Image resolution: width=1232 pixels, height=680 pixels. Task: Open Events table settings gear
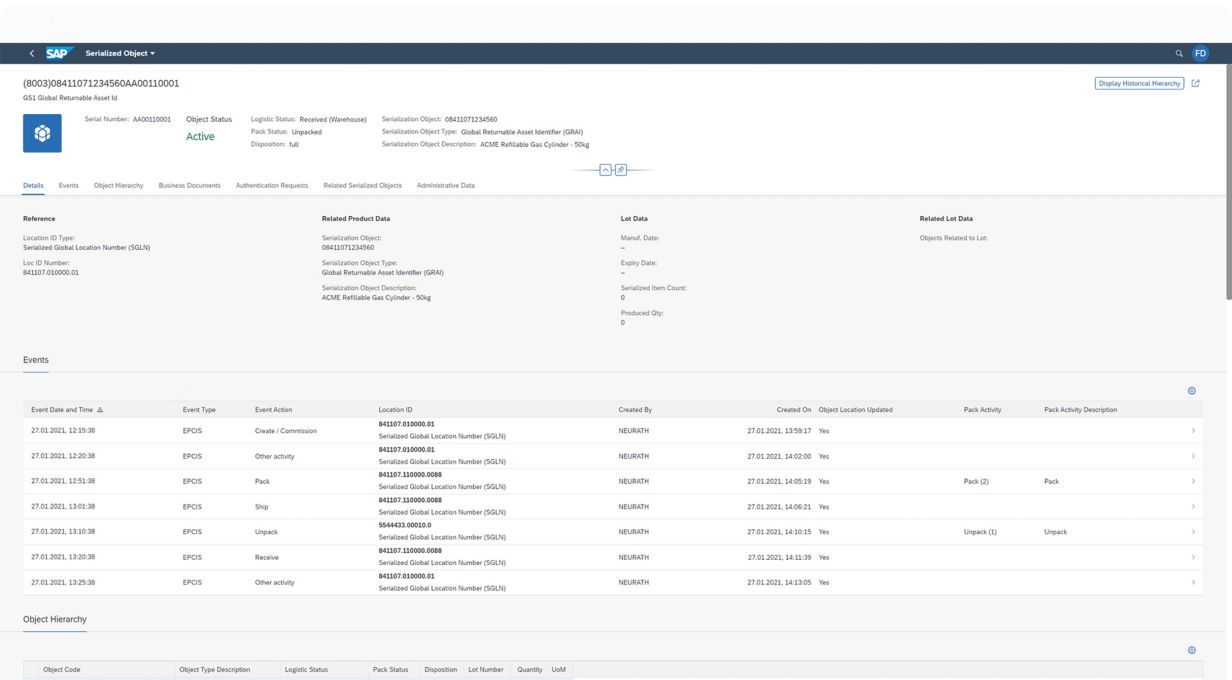(1191, 391)
